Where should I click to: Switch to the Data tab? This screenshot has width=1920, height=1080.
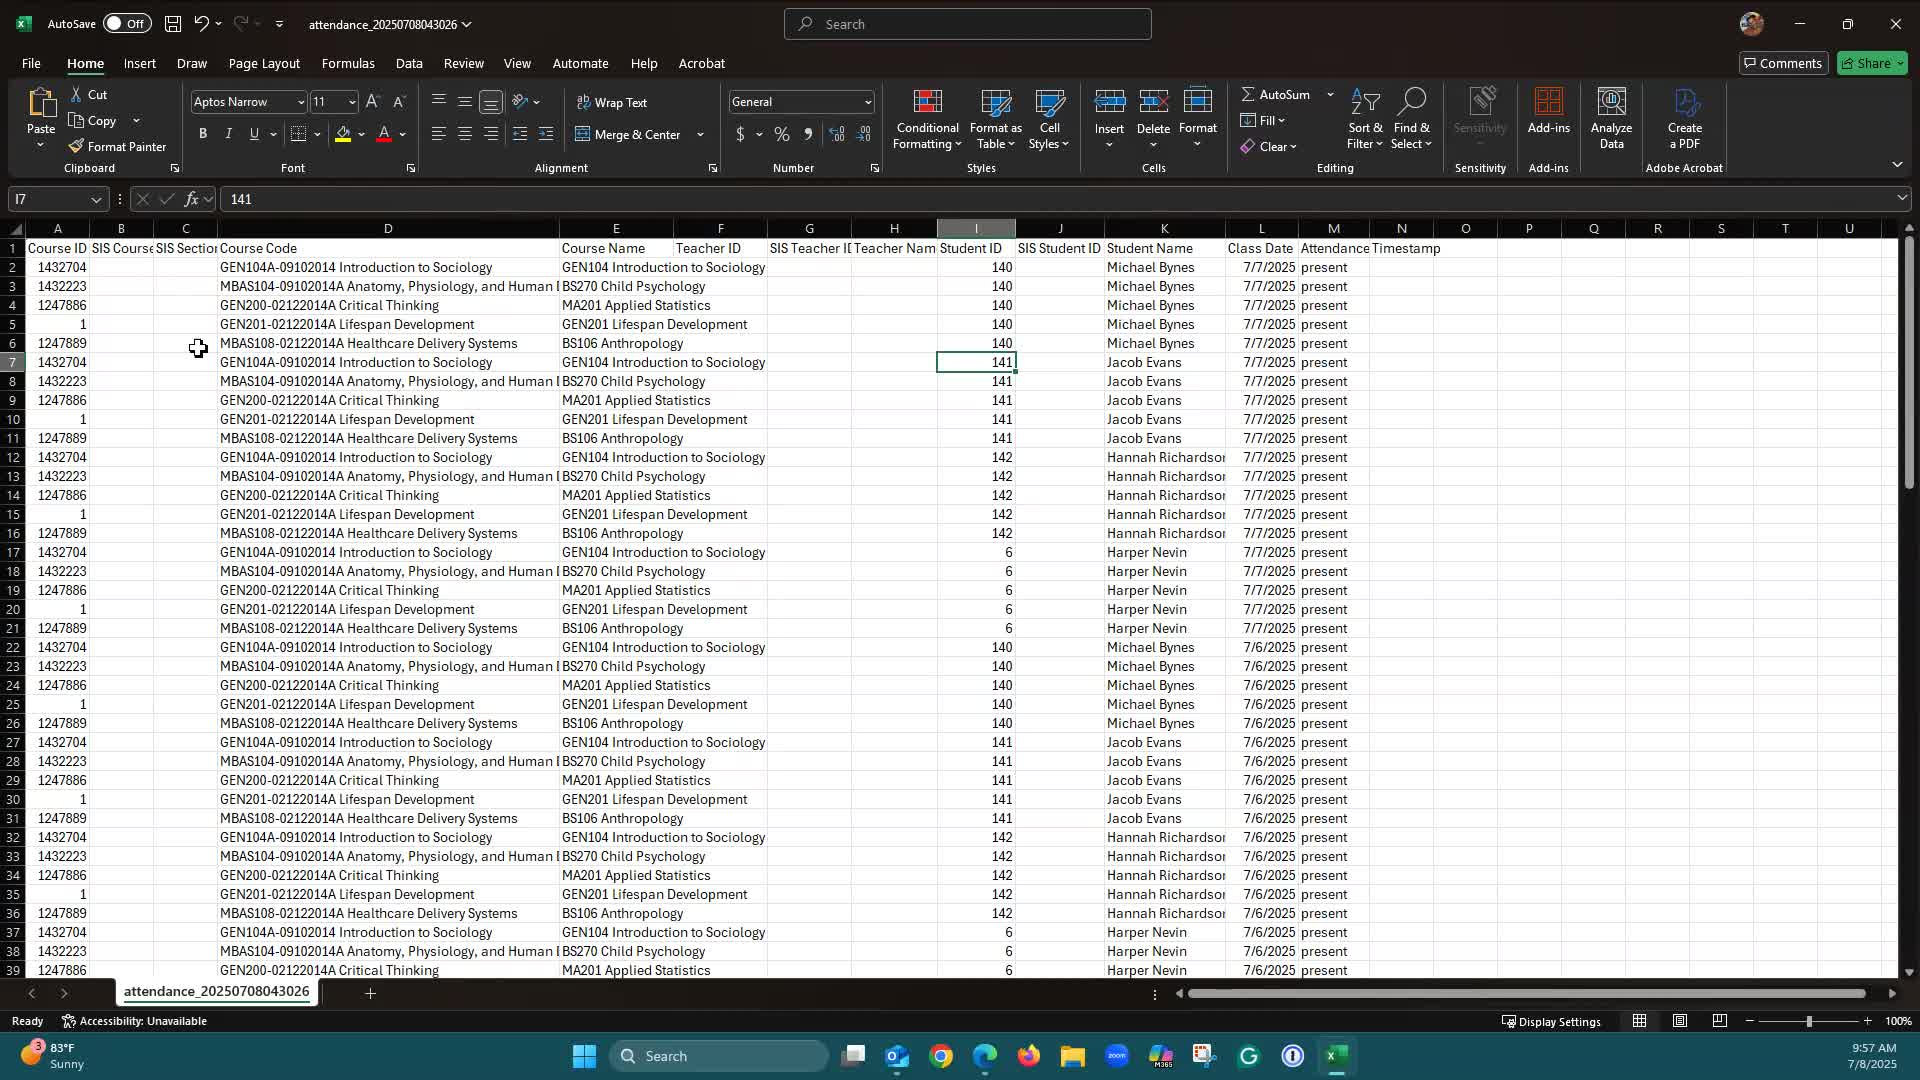(409, 63)
